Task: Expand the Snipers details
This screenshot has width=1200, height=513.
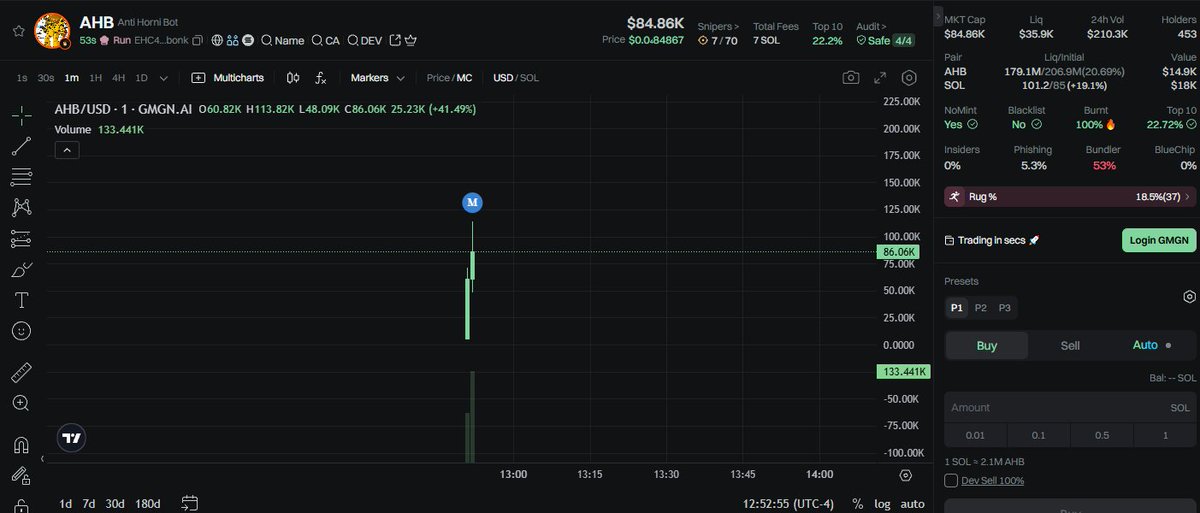Action: point(718,26)
